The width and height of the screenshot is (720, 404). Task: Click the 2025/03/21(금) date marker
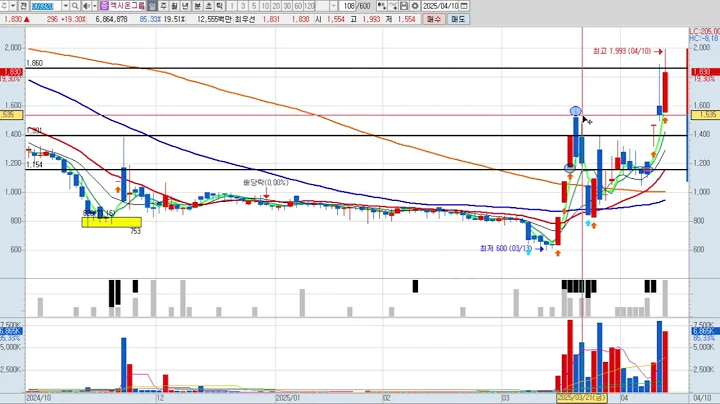(x=582, y=398)
